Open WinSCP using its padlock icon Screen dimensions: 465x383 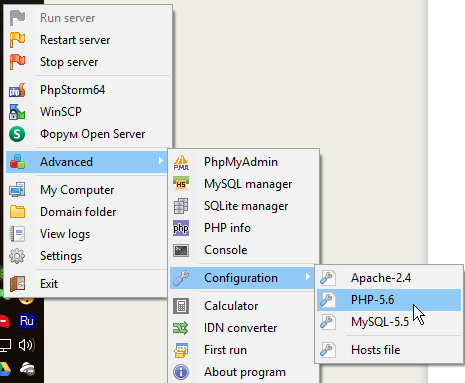[x=17, y=112]
